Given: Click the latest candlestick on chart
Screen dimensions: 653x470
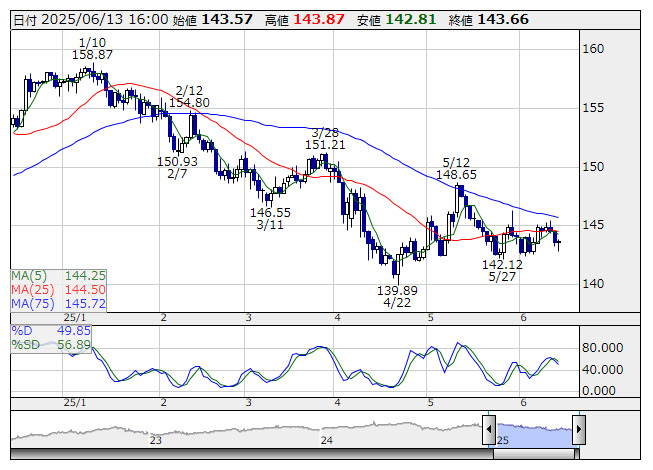Looking at the screenshot, I should pos(558,242).
